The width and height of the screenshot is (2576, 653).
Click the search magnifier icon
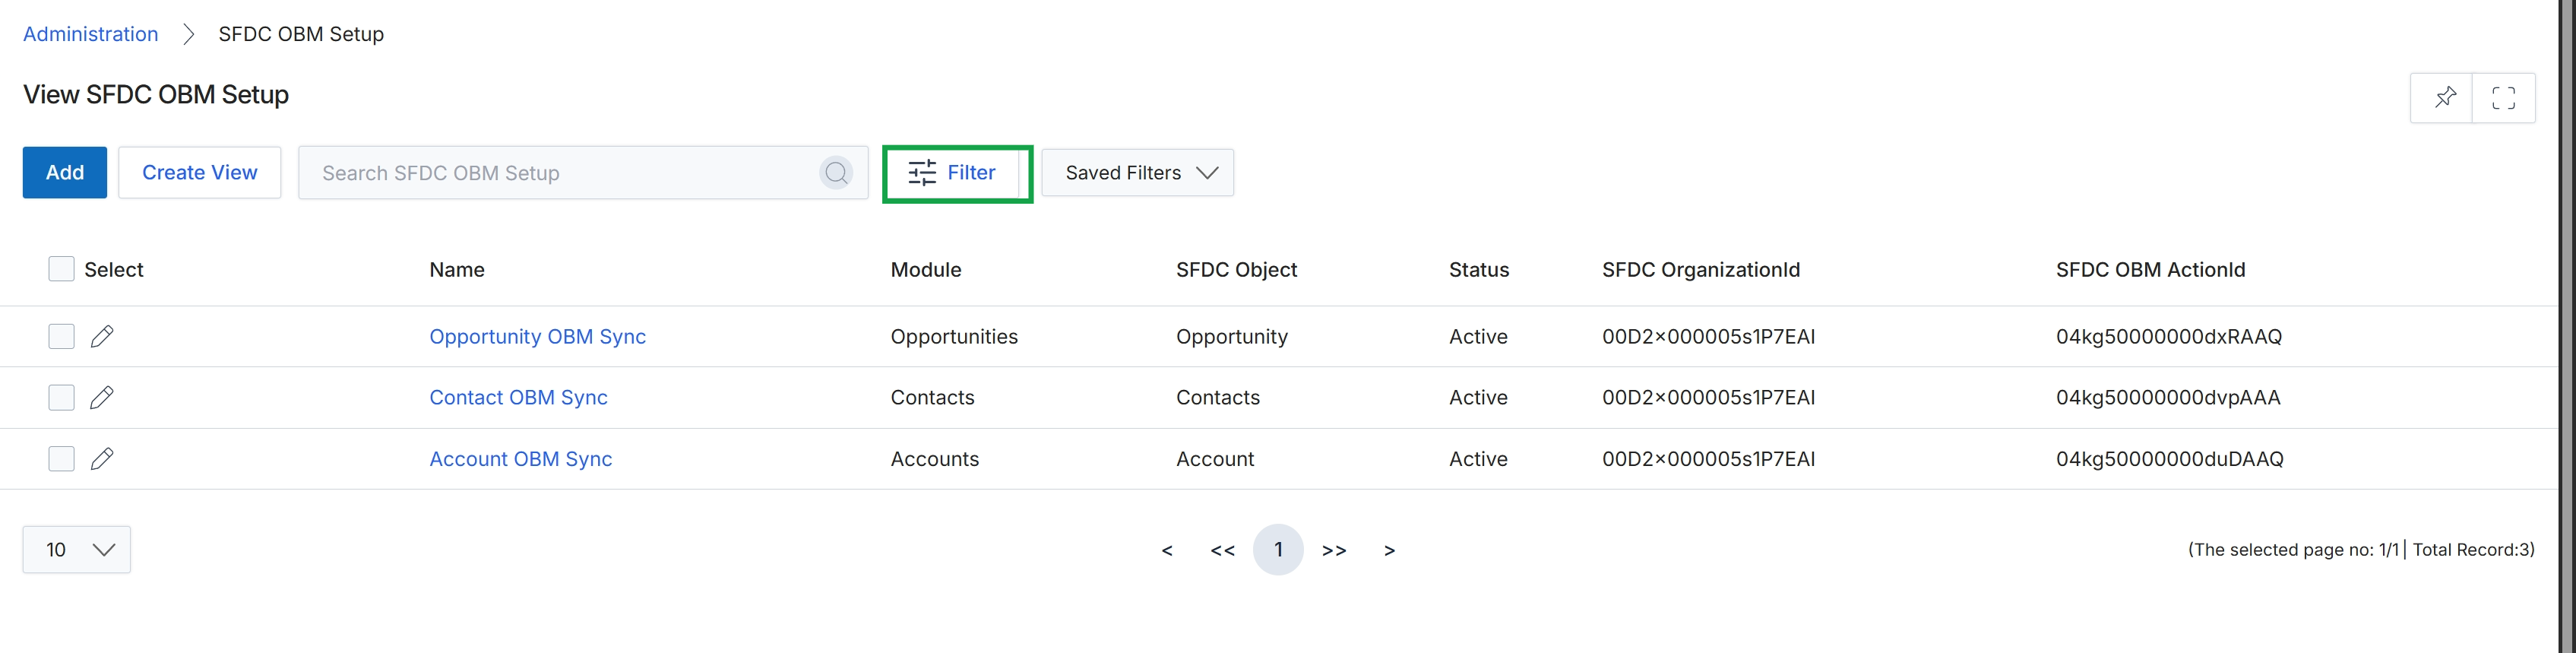836,173
